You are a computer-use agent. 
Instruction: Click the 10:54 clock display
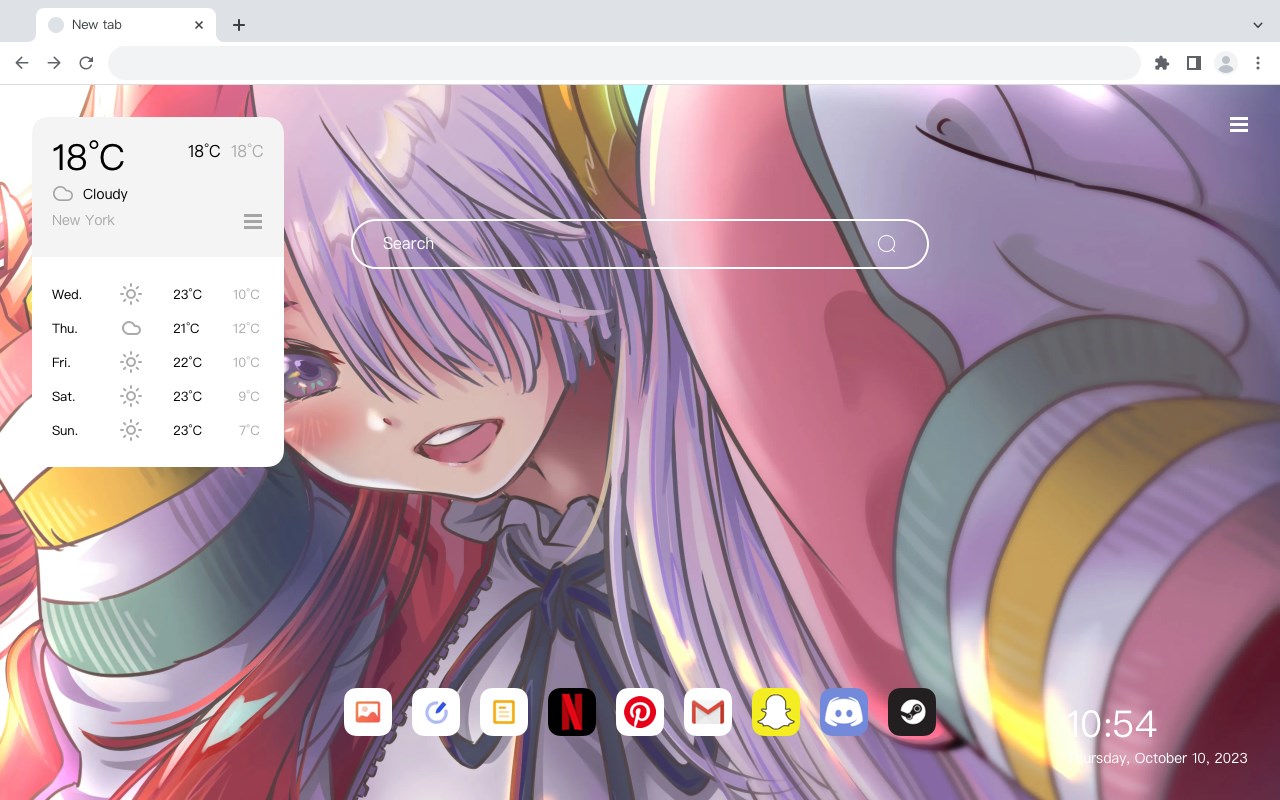pyautogui.click(x=1111, y=724)
